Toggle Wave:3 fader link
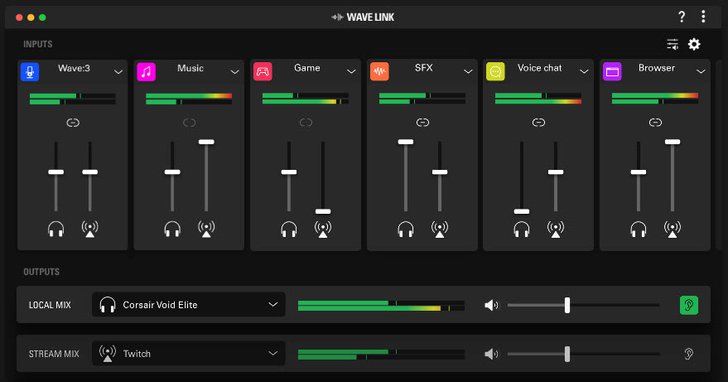The width and height of the screenshot is (728, 382). (x=73, y=123)
